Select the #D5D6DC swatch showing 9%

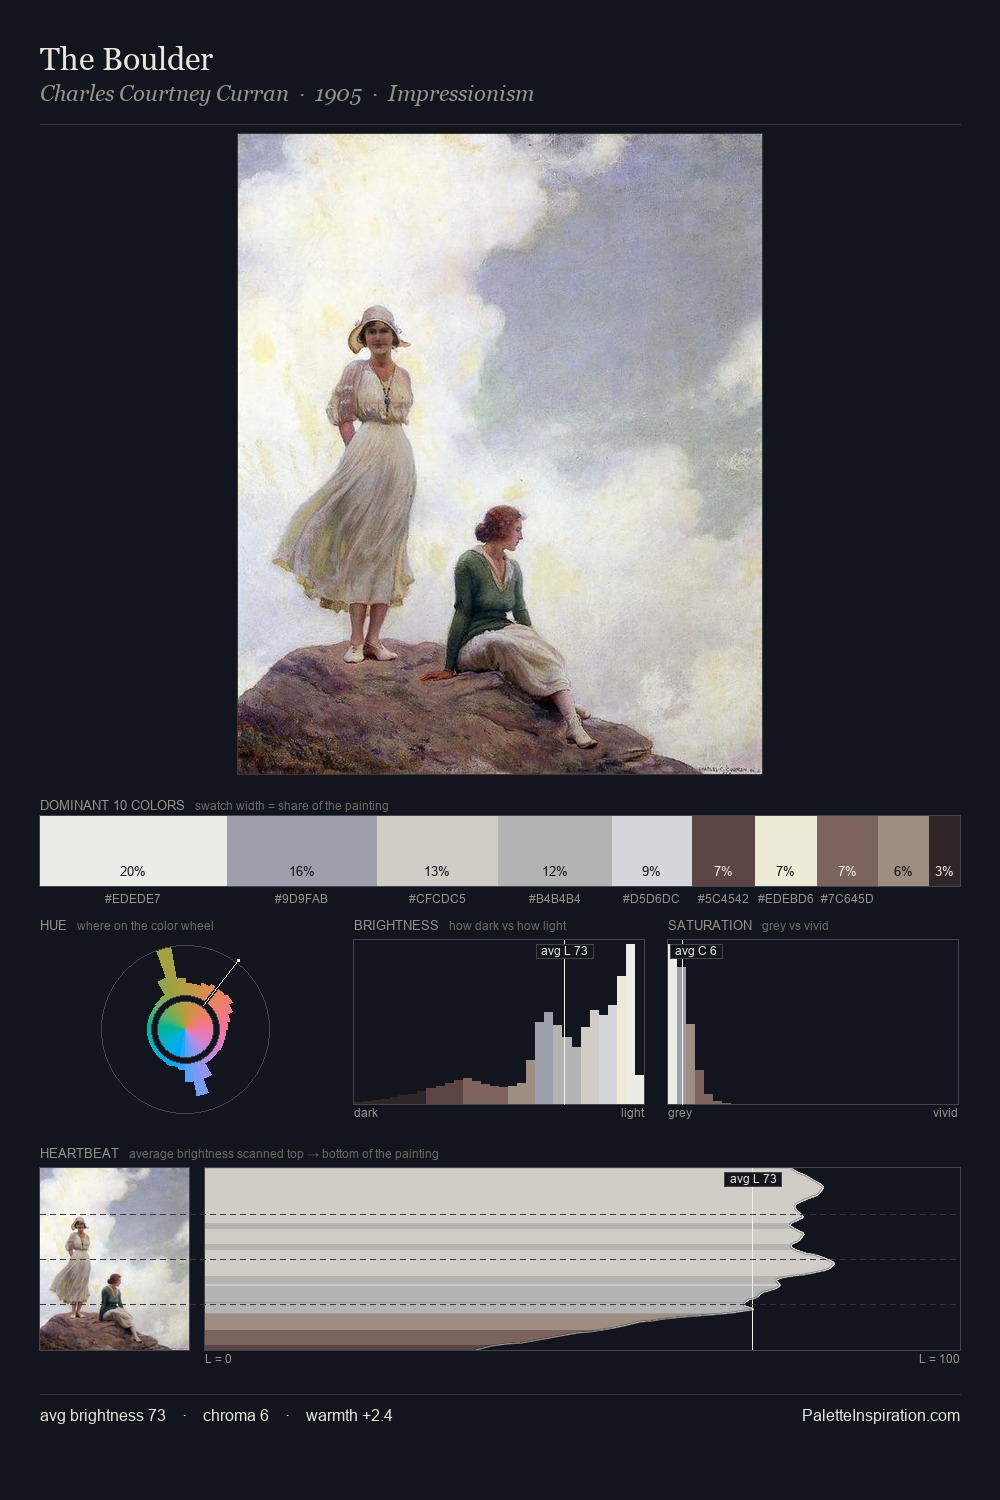652,851
